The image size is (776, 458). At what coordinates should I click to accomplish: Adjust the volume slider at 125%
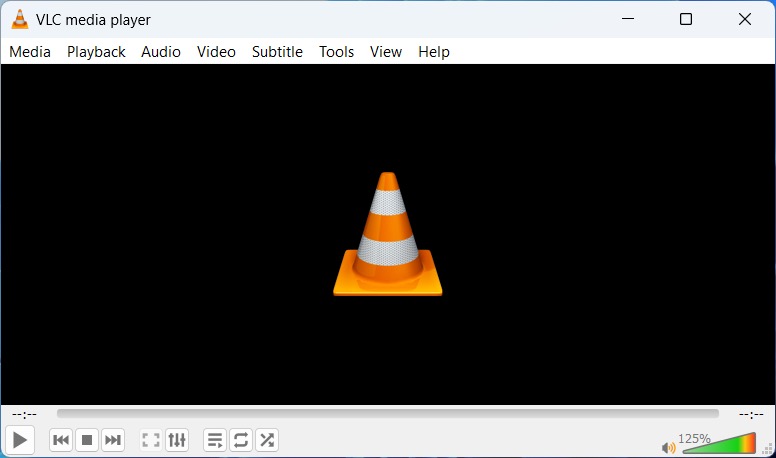(719, 443)
